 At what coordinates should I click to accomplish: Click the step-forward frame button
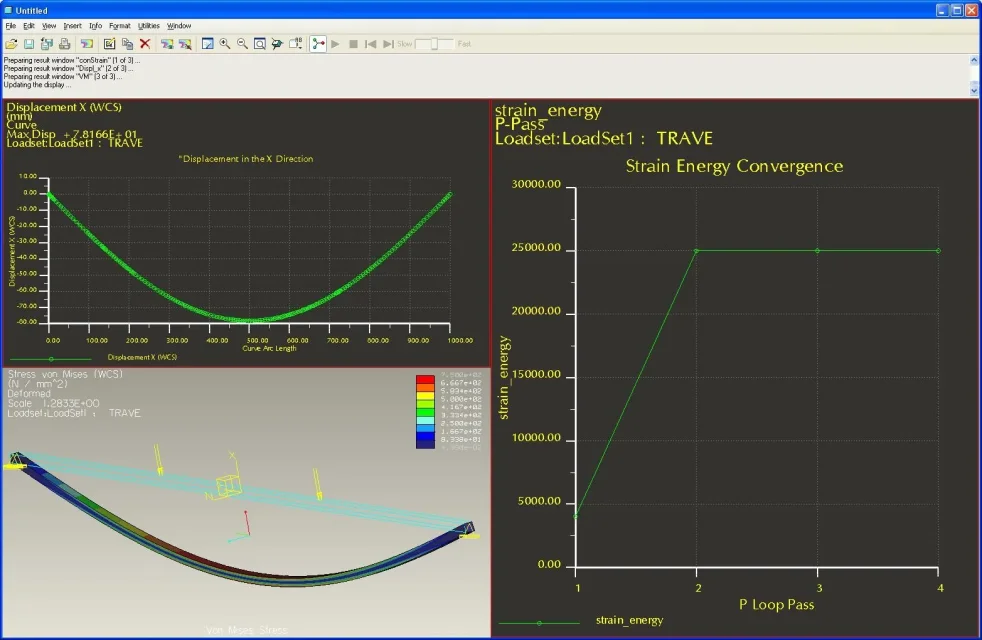pos(388,44)
